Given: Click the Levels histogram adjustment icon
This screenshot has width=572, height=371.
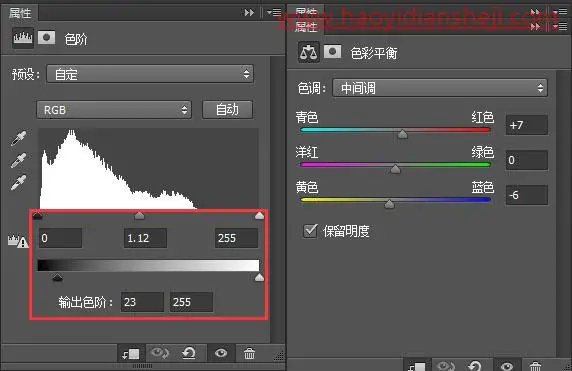Looking at the screenshot, I should pos(23,38).
